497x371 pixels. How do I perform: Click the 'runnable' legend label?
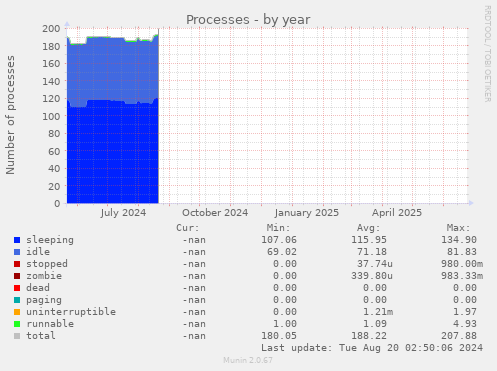click(50, 324)
